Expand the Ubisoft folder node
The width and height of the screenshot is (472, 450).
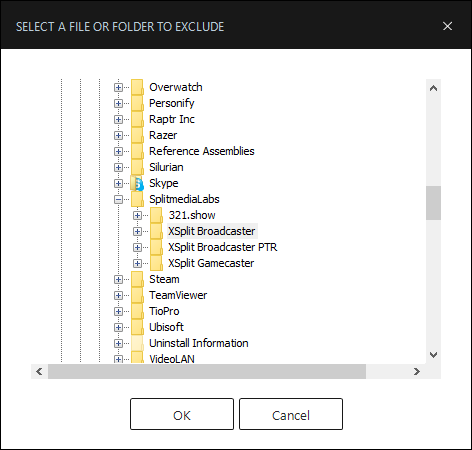(118, 327)
